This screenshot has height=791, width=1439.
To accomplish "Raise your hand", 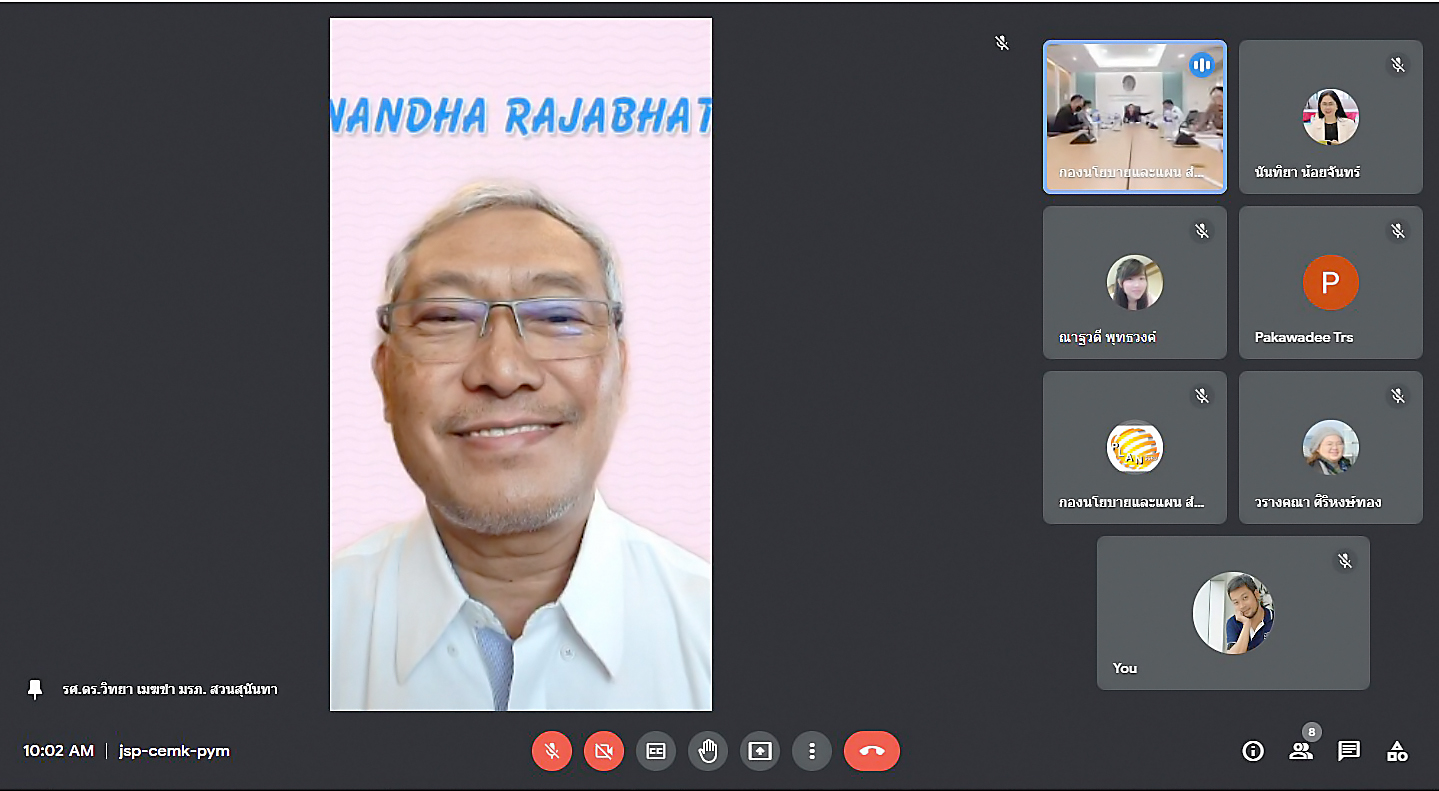I will tap(708, 751).
